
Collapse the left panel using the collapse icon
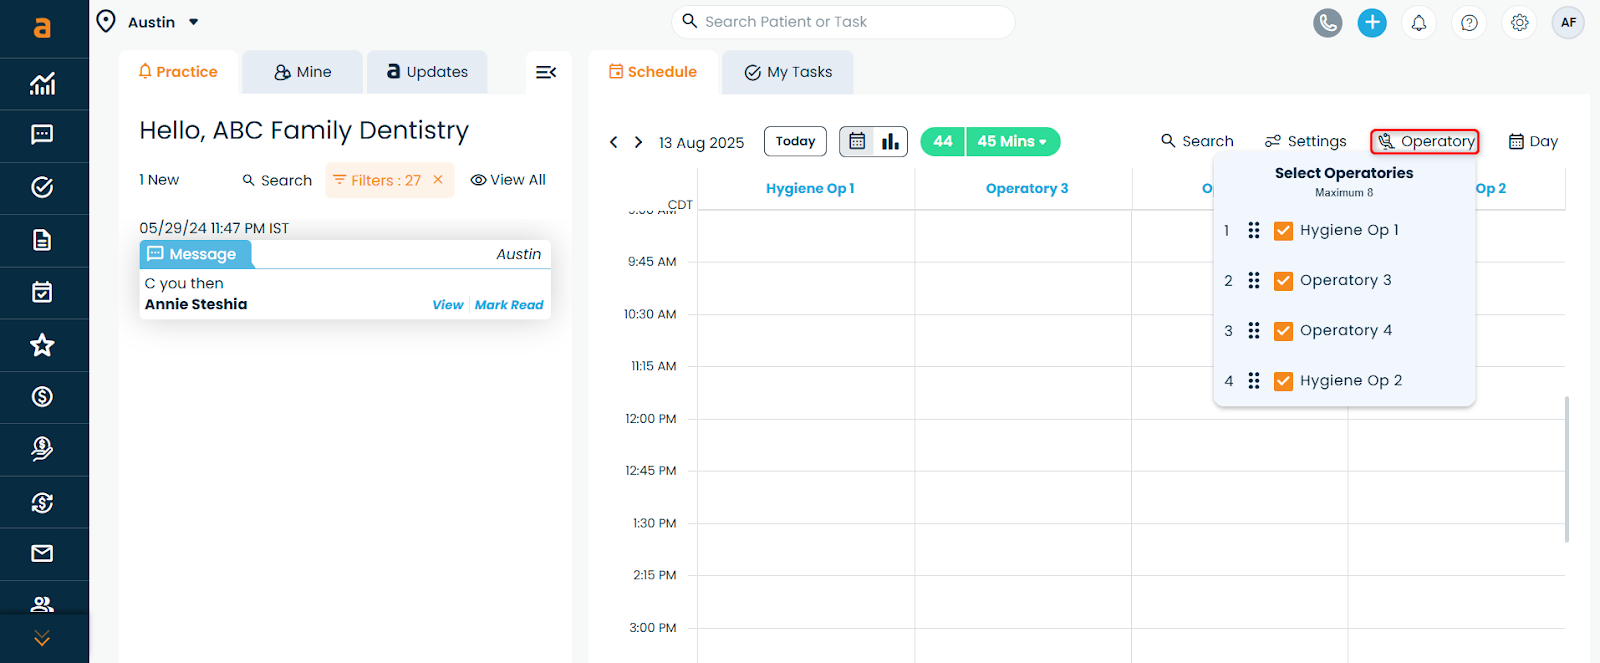[546, 72]
